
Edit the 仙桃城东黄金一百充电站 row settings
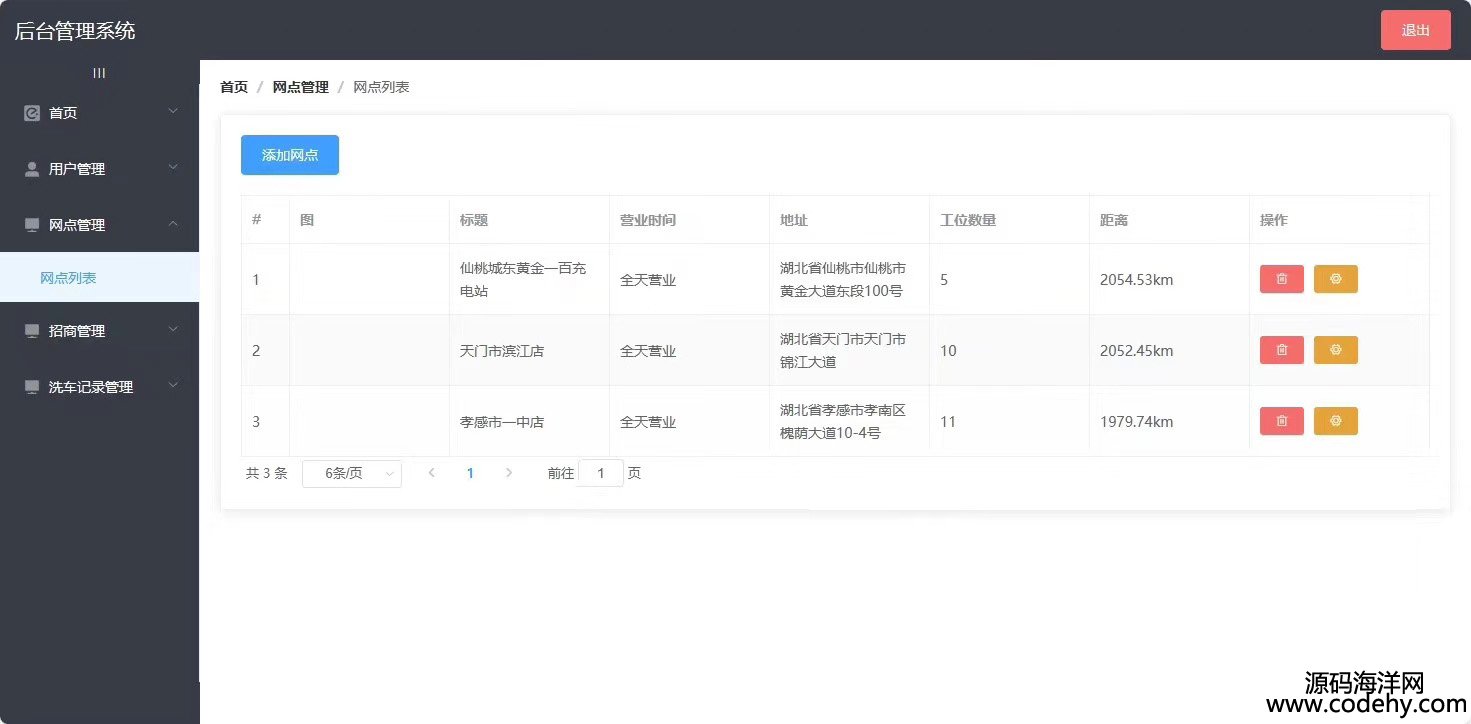pyautogui.click(x=1335, y=279)
